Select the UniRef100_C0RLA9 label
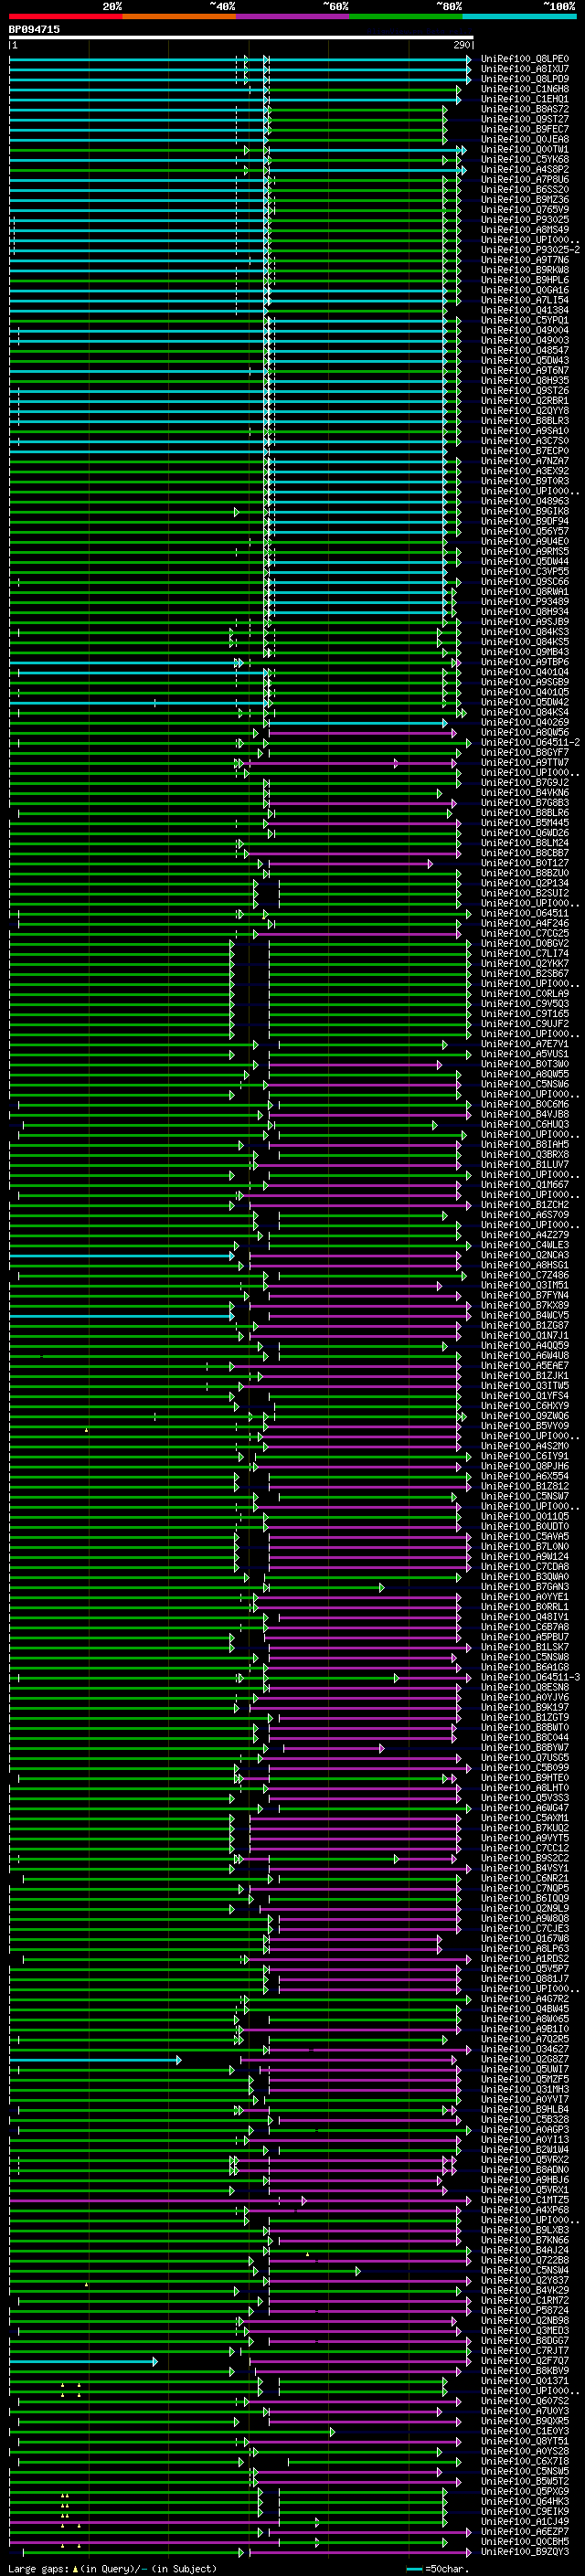 [524, 994]
